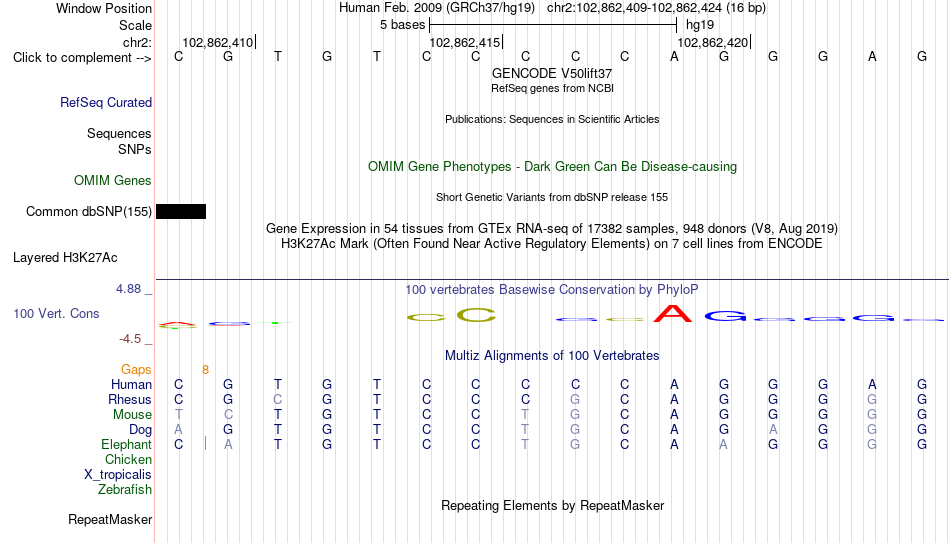This screenshot has height=543, width=950.
Task: Click the Common dbSNP(155) black variant block
Action: click(x=181, y=212)
